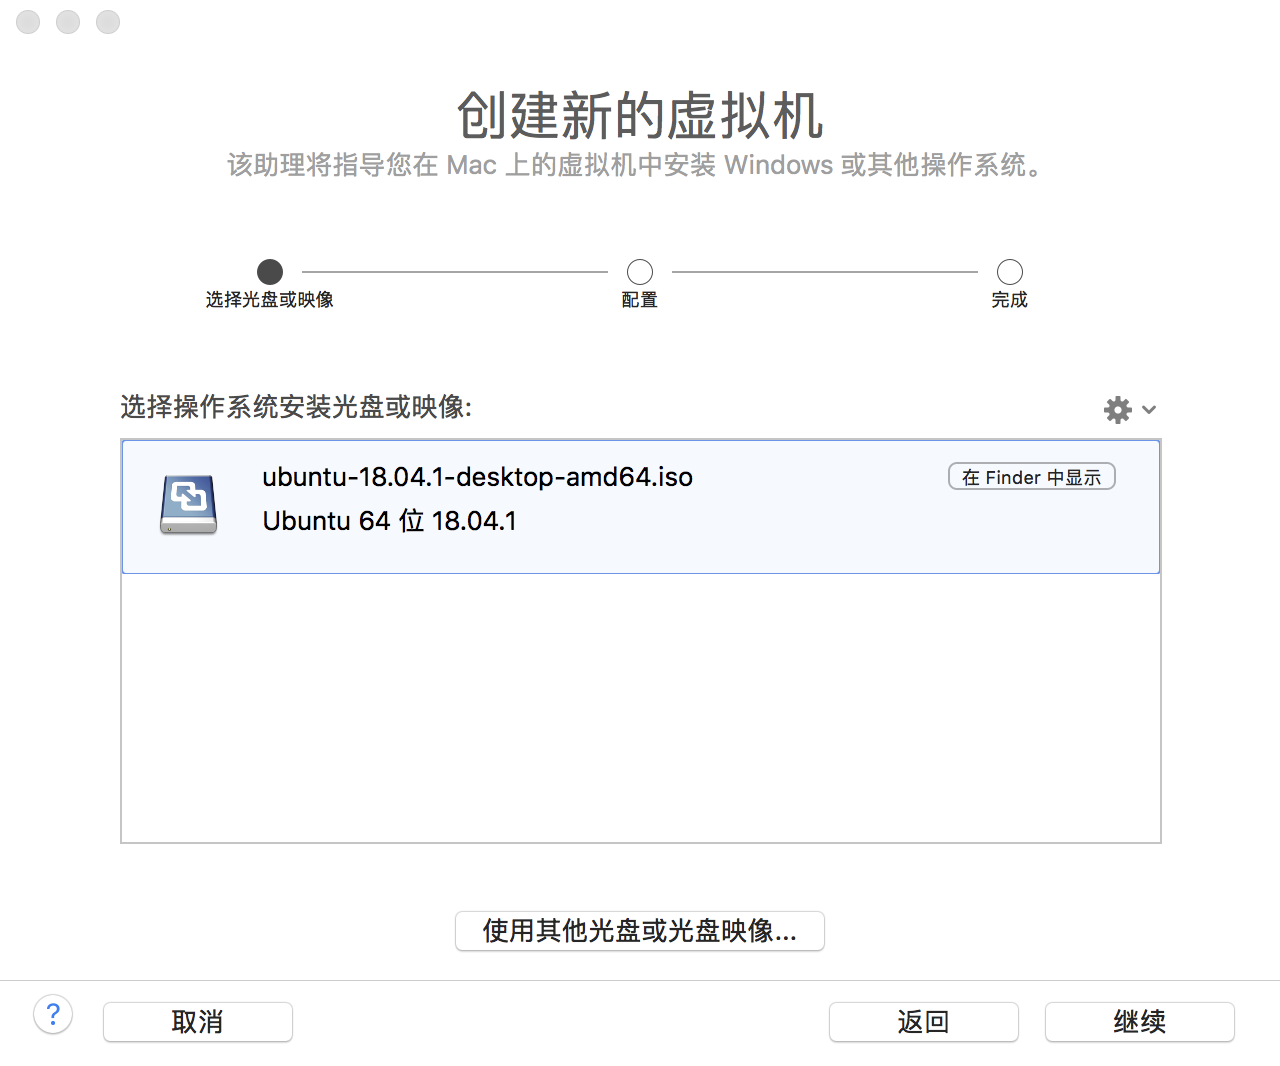Click the 返回 button

coord(924,1022)
